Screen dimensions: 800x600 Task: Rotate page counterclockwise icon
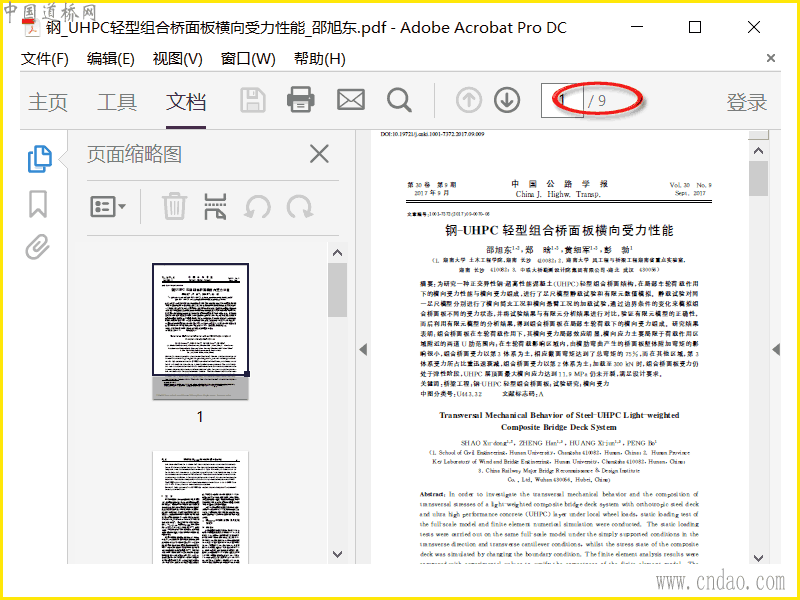(x=257, y=207)
